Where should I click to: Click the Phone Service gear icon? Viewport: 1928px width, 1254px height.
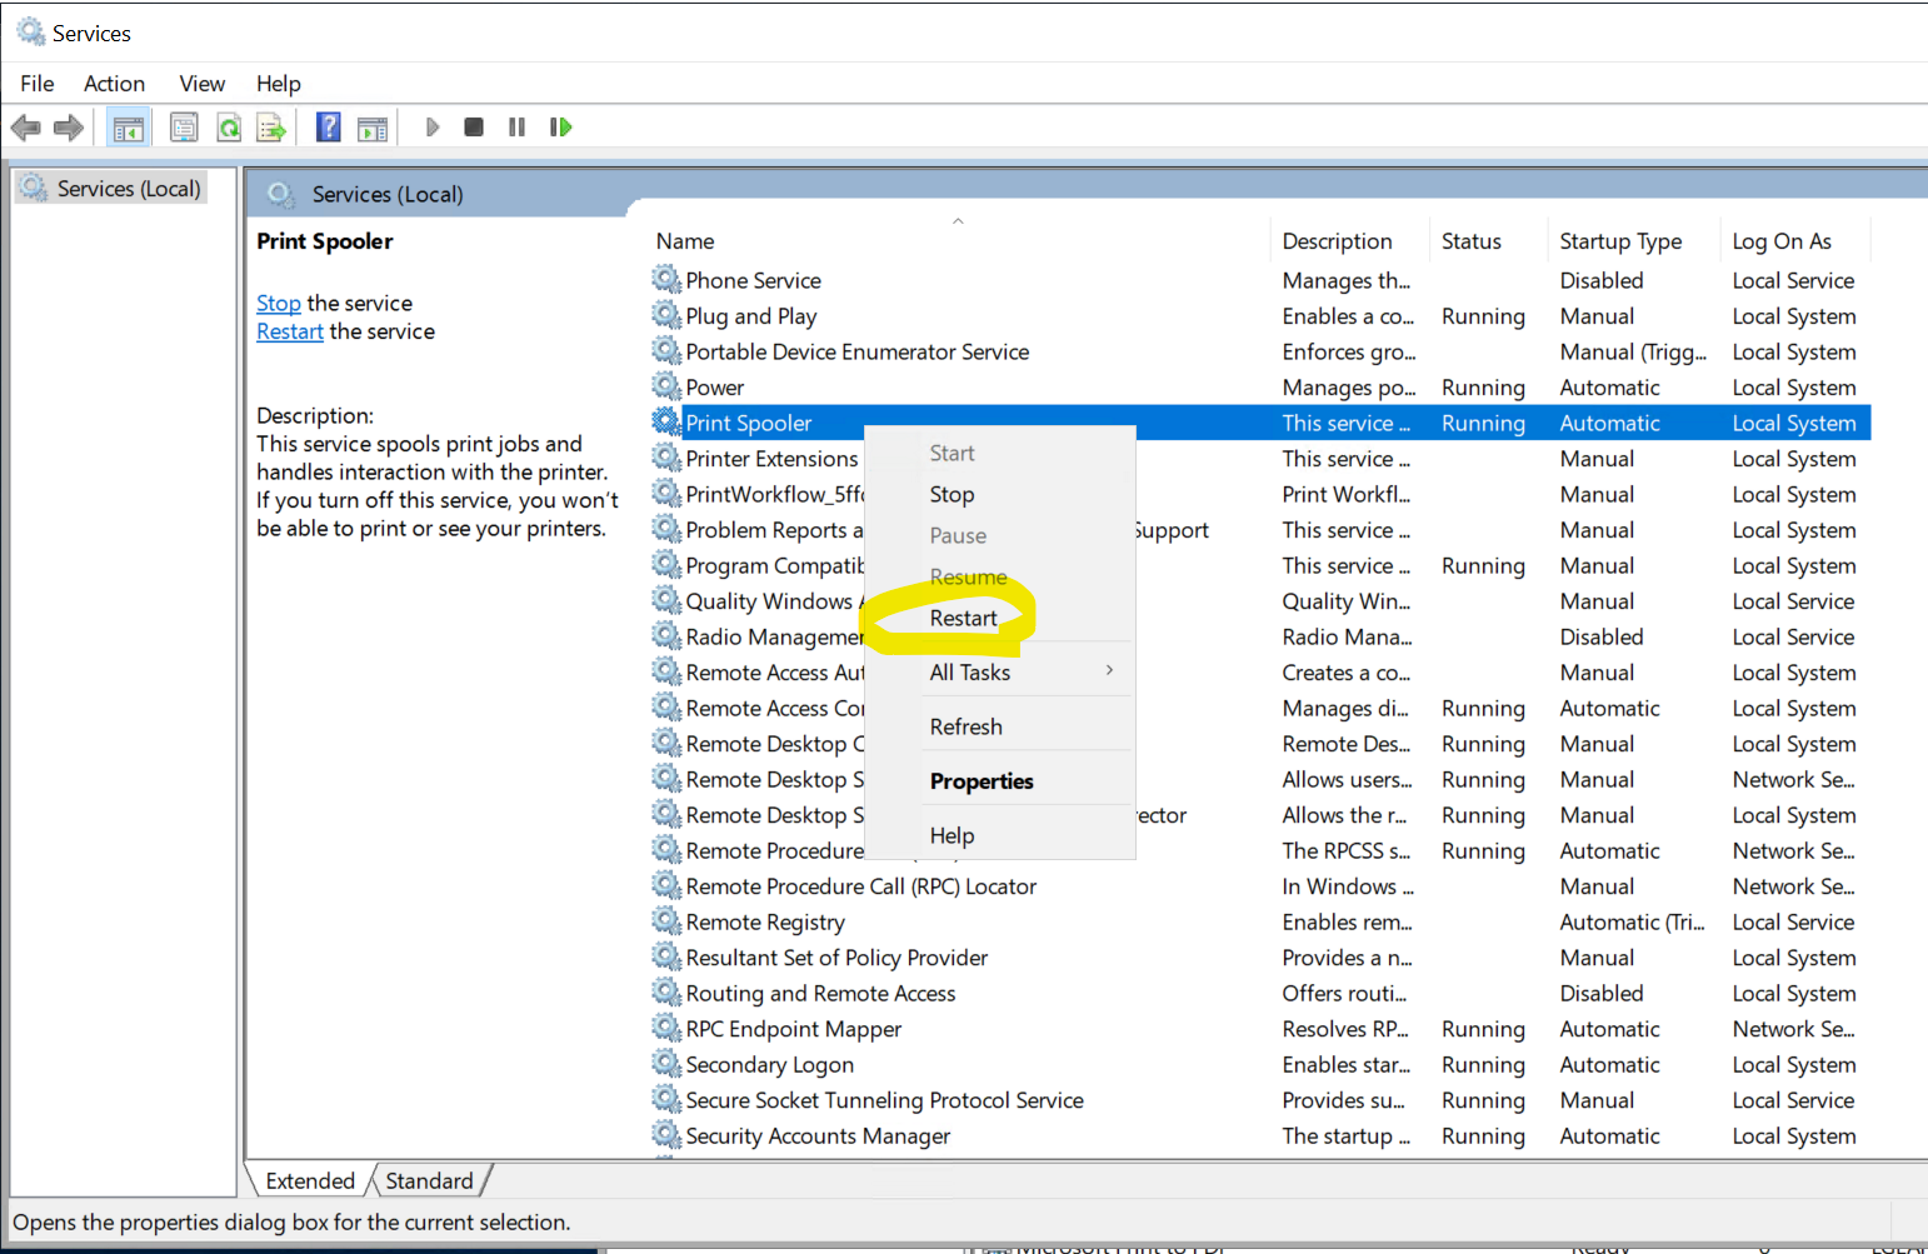(666, 279)
